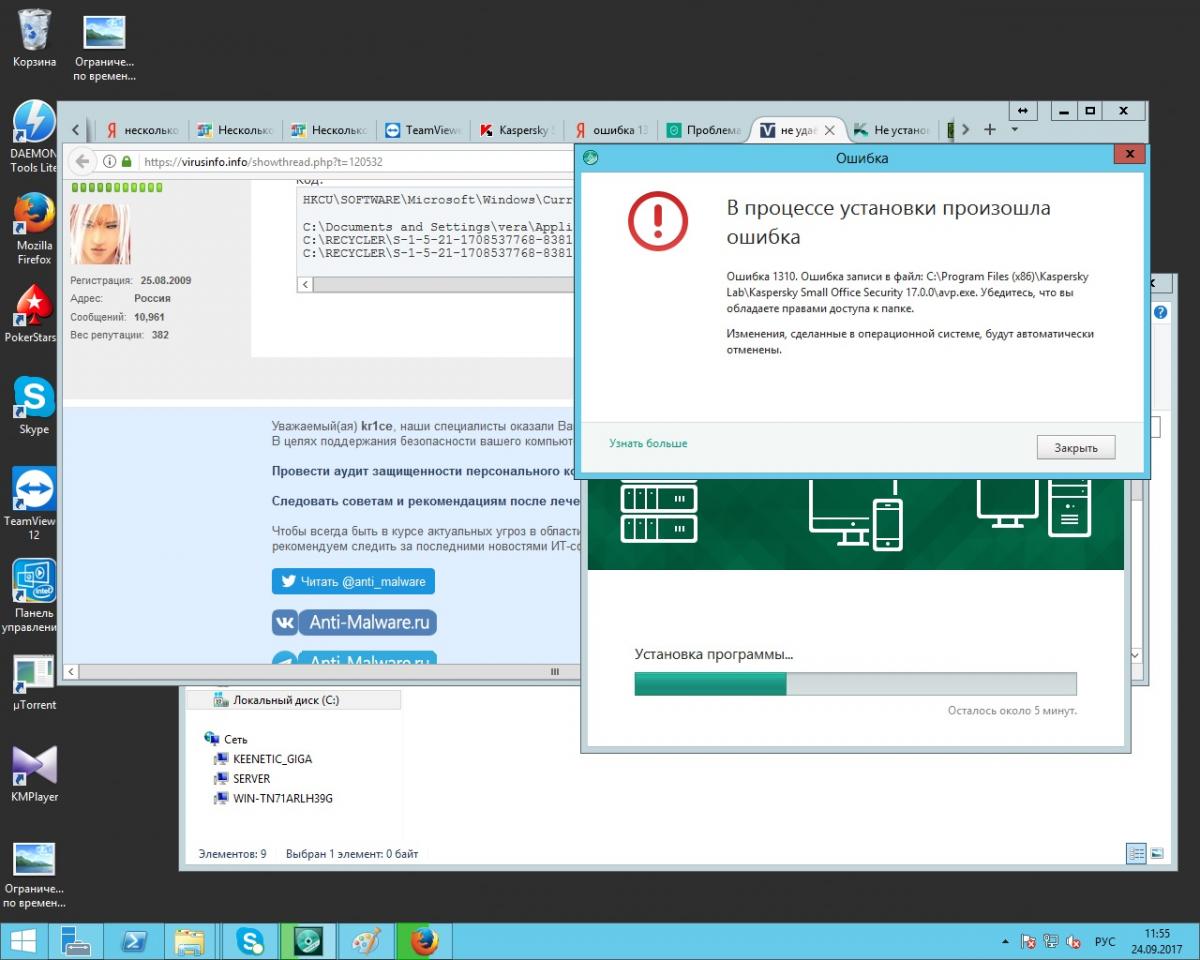
Task: Switch to Проблема tab
Action: pyautogui.click(x=704, y=130)
